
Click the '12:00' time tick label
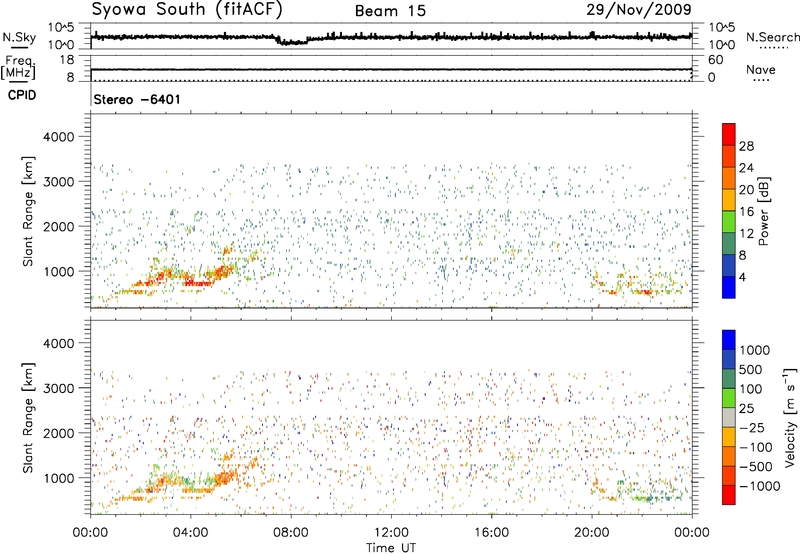tap(391, 533)
